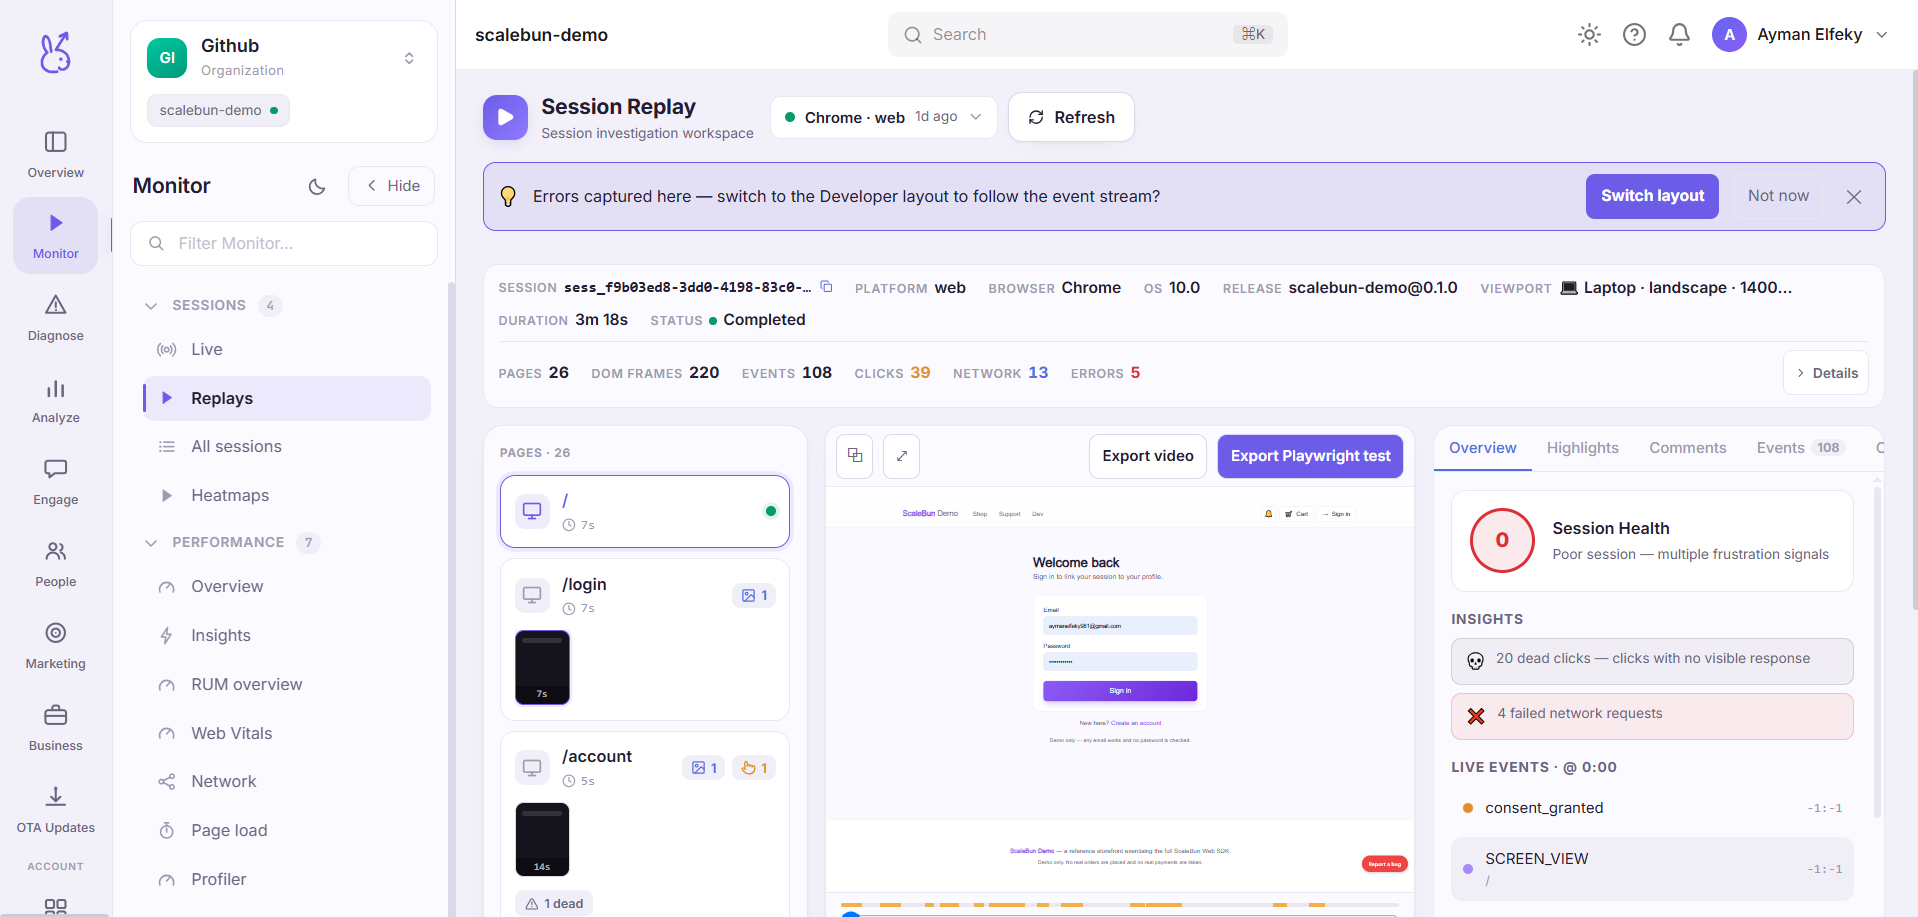Viewport: 1918px width, 917px height.
Task: Open the help question mark icon
Action: (1634, 35)
